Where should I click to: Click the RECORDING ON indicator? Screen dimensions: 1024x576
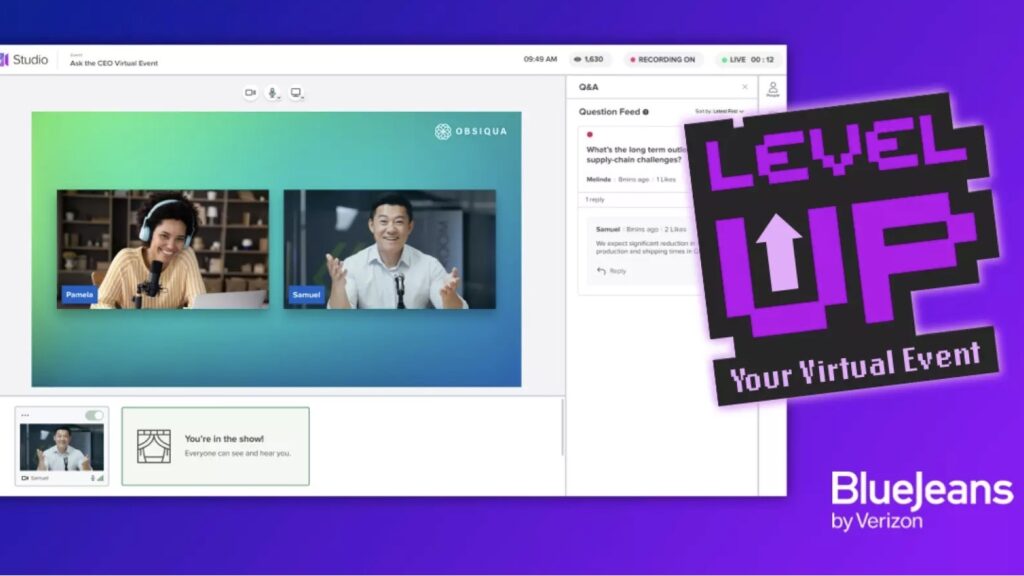(x=662, y=60)
